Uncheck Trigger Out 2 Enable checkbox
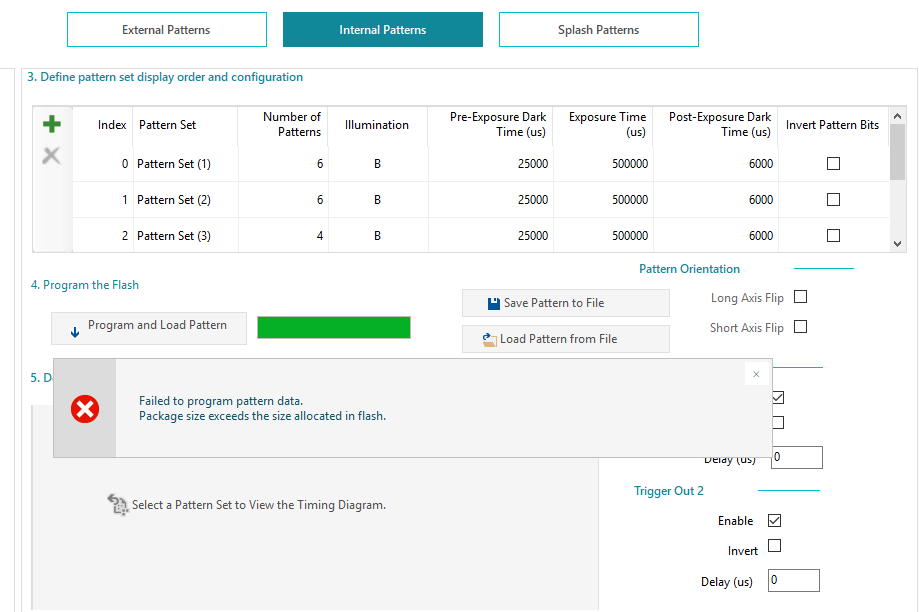 774,520
